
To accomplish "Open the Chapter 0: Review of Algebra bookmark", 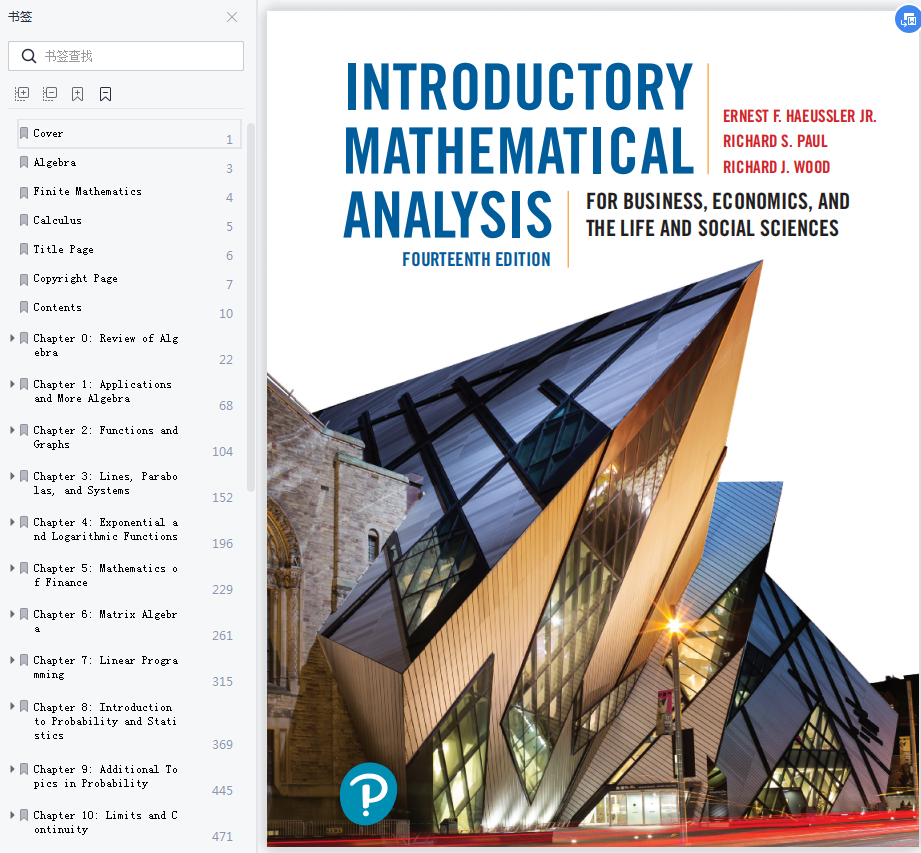I will pos(106,345).
